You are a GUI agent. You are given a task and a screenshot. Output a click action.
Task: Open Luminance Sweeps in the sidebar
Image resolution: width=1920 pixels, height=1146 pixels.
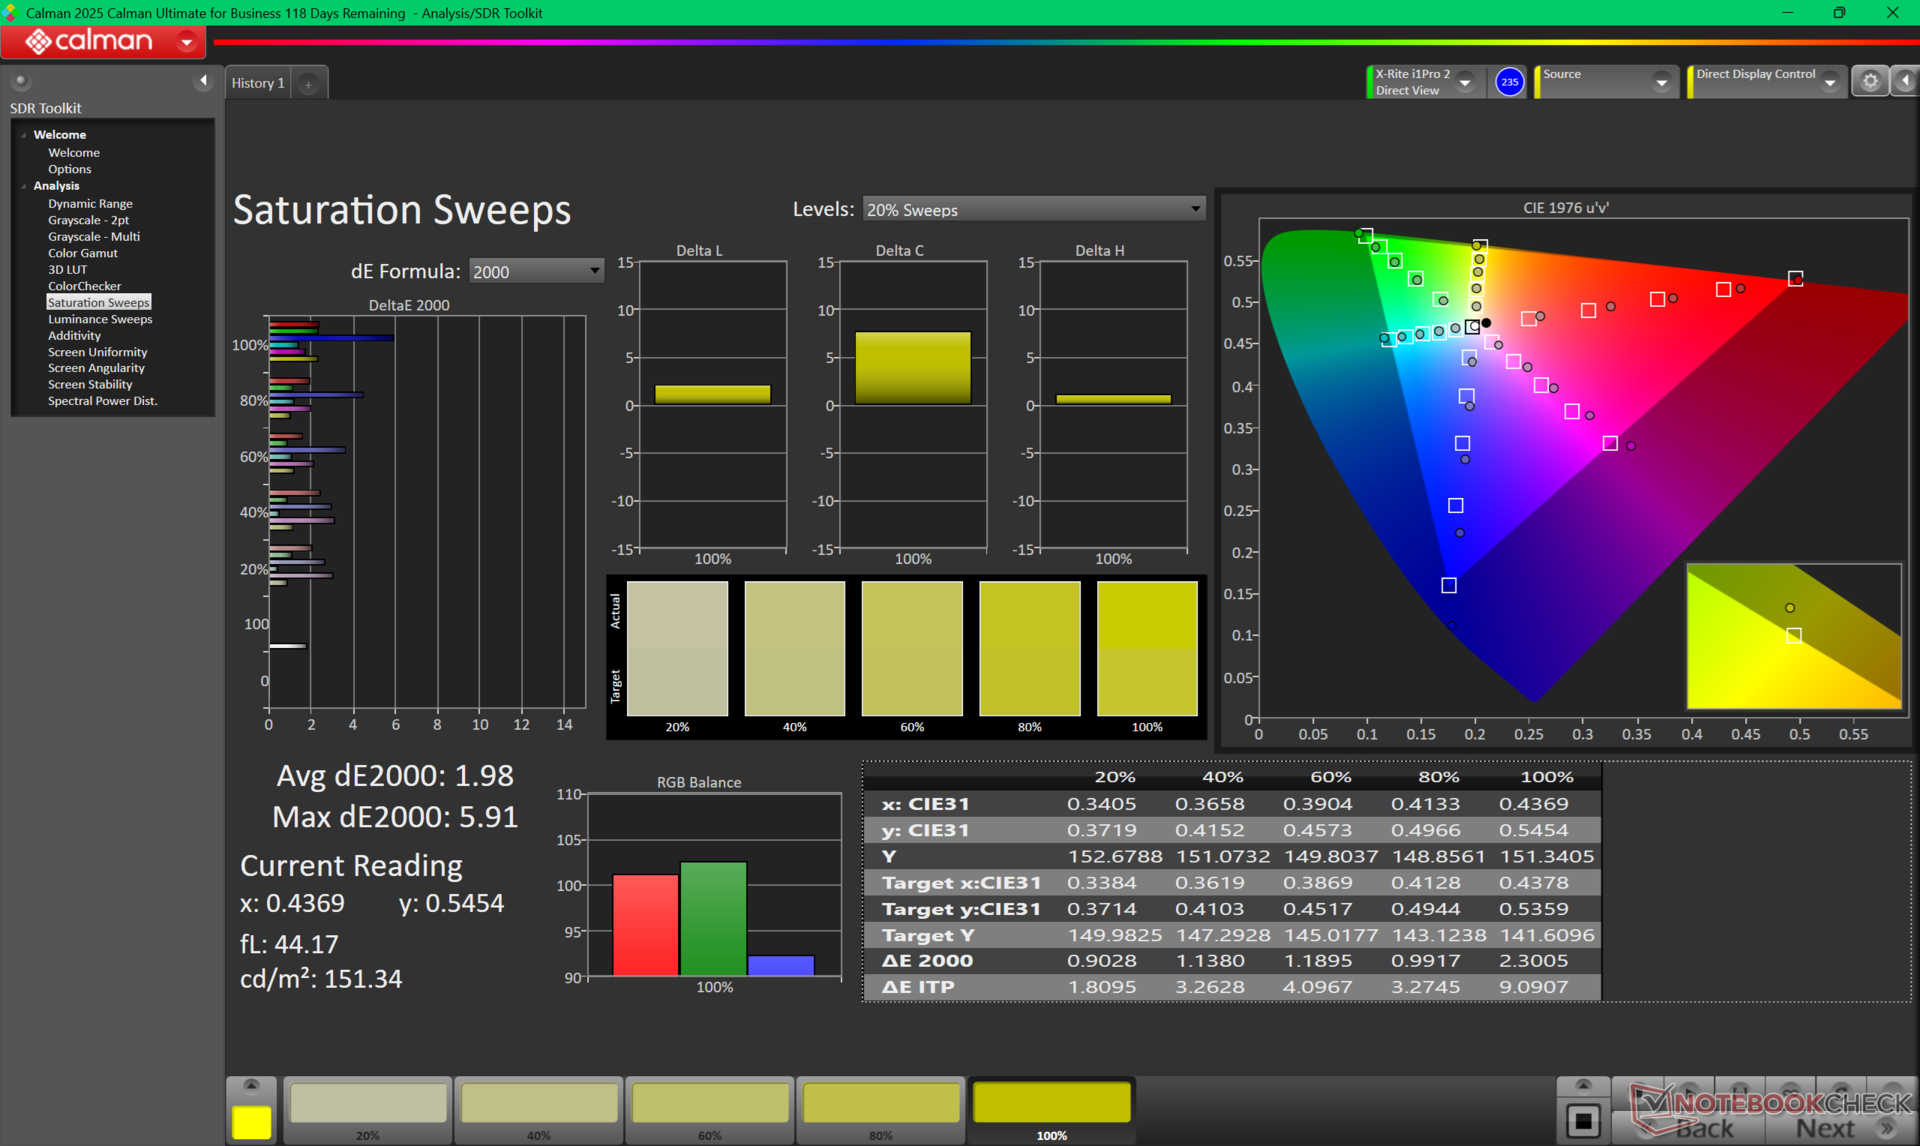[x=100, y=319]
